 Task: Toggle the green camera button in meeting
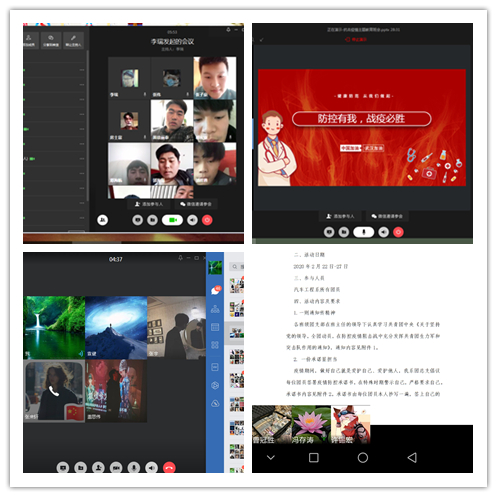pyautogui.click(x=172, y=220)
